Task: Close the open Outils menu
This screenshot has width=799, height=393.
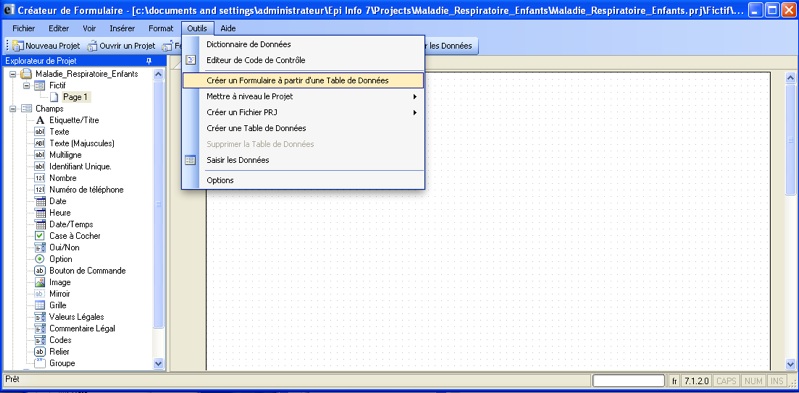Action: (x=197, y=29)
